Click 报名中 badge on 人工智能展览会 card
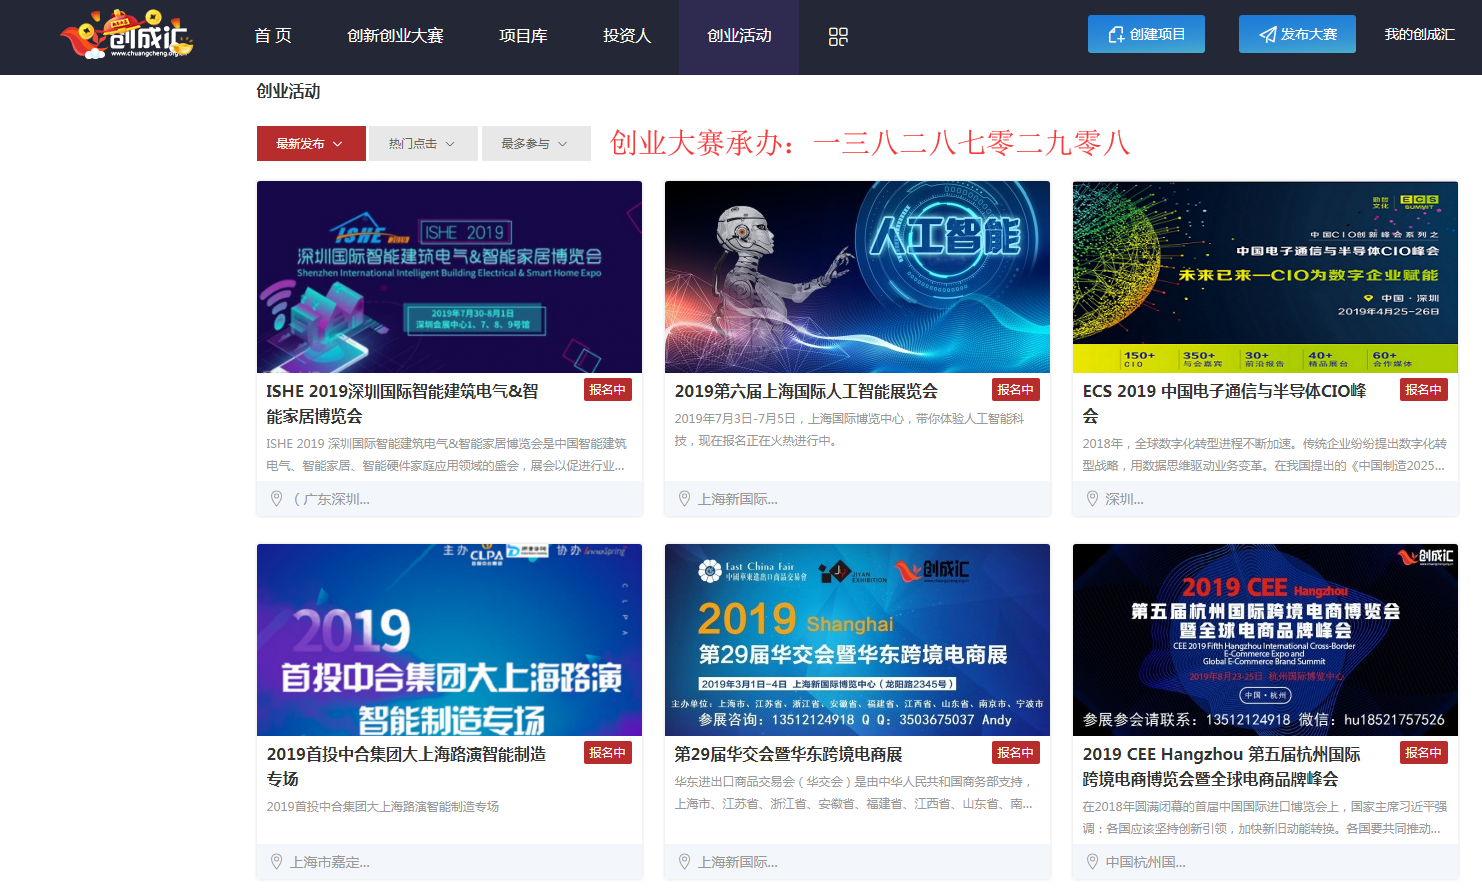The width and height of the screenshot is (1482, 888). click(x=1016, y=390)
